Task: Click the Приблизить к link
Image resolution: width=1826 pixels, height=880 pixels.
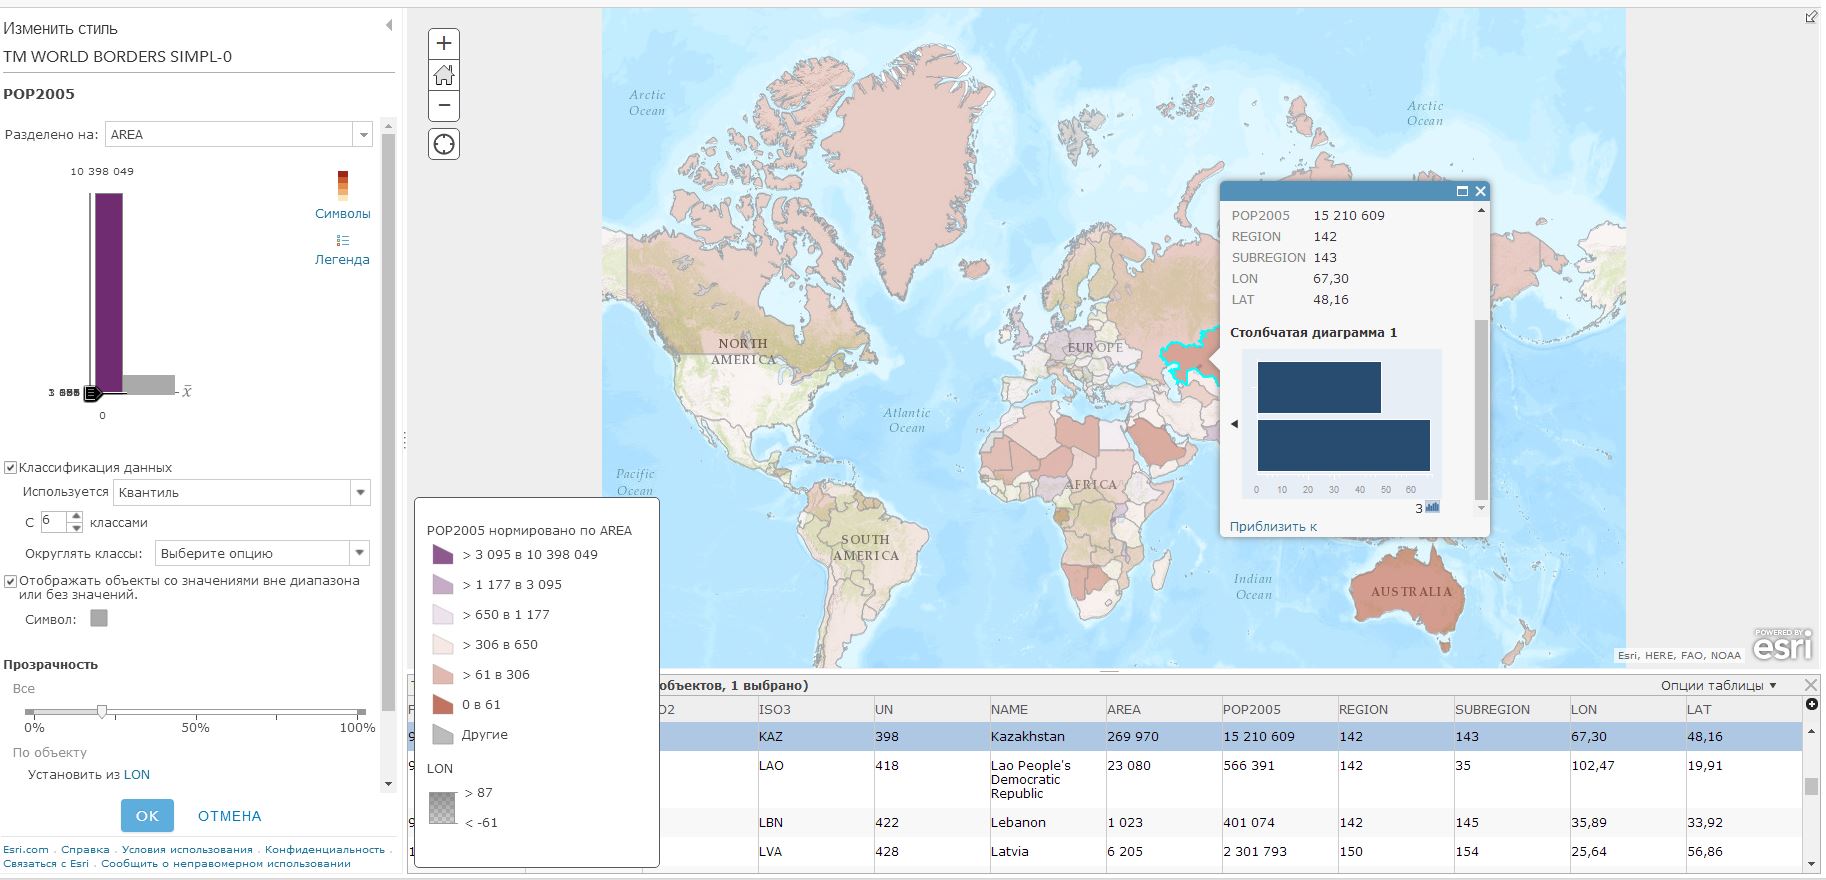Action: coord(1273,526)
